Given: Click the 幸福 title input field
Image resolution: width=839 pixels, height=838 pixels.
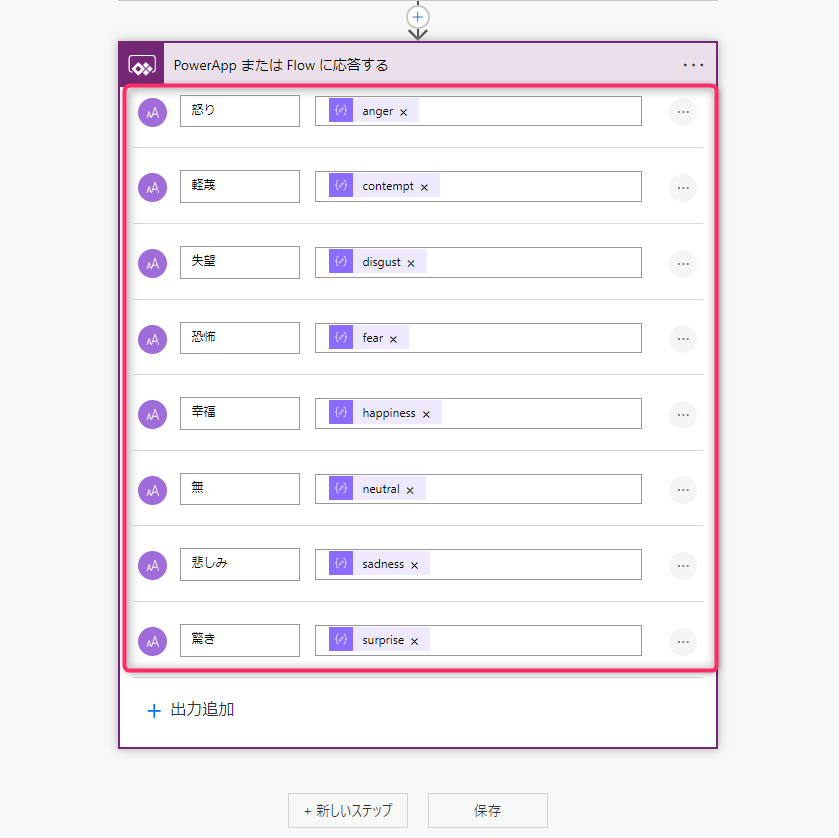Looking at the screenshot, I should tap(239, 413).
